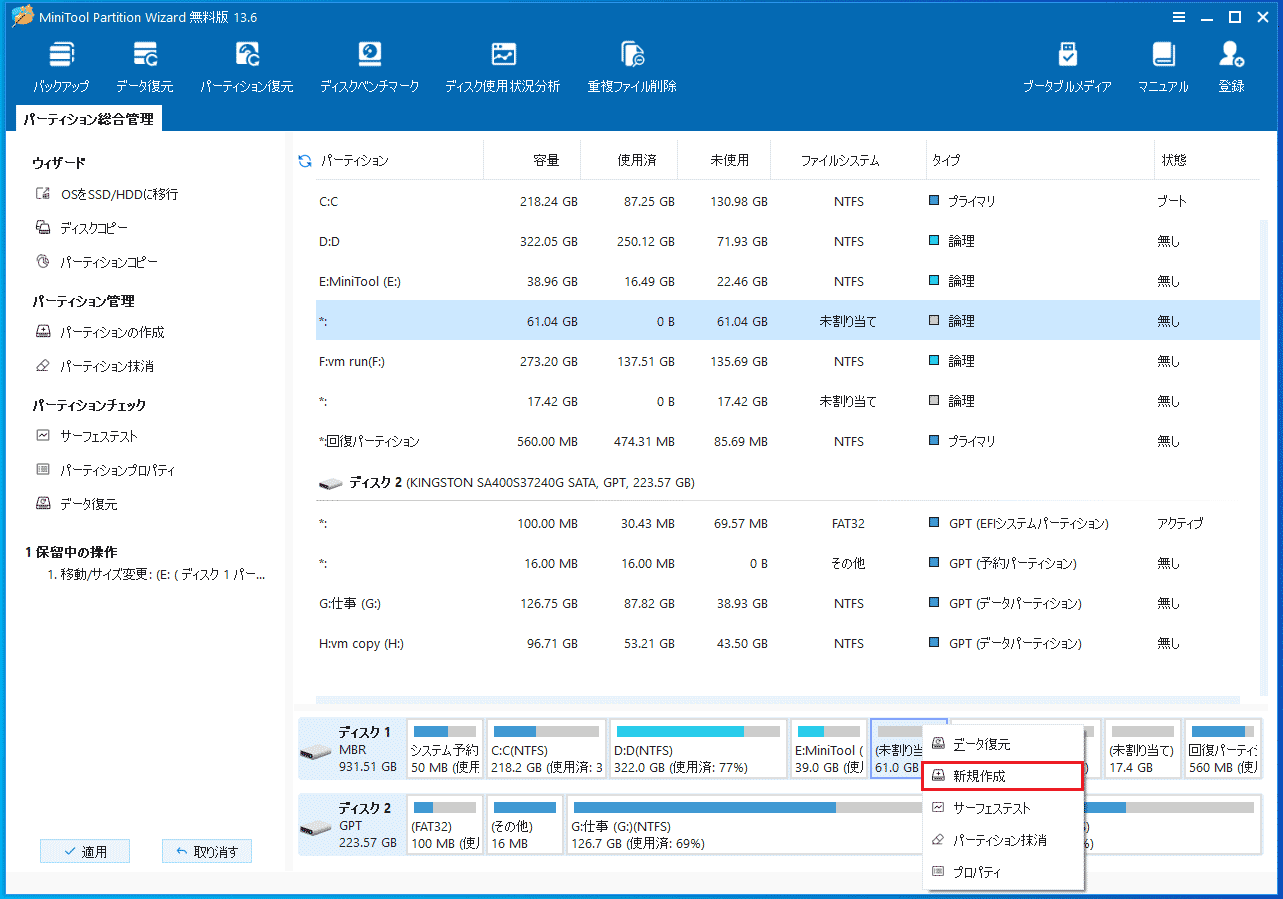Select (FAT32) 100 MB block

[445, 825]
